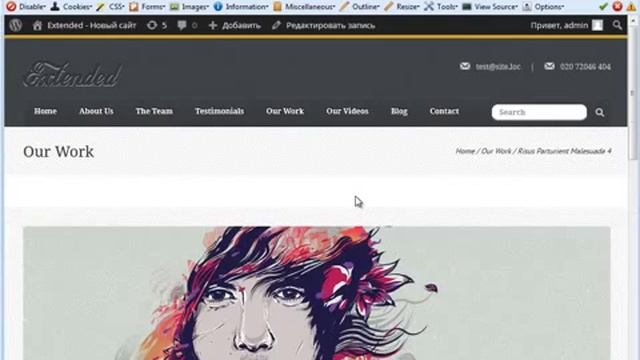Click the Images picture icon
The width and height of the screenshot is (640, 360).
(174, 7)
